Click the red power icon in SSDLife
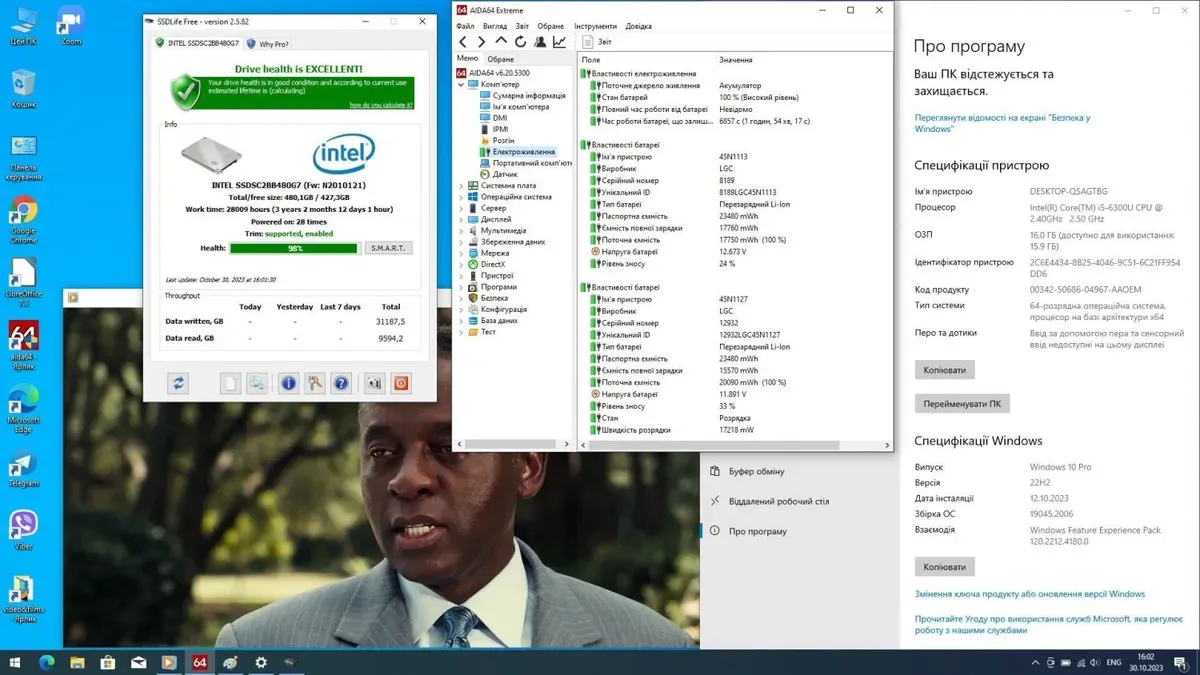The image size is (1200, 675). 401,383
